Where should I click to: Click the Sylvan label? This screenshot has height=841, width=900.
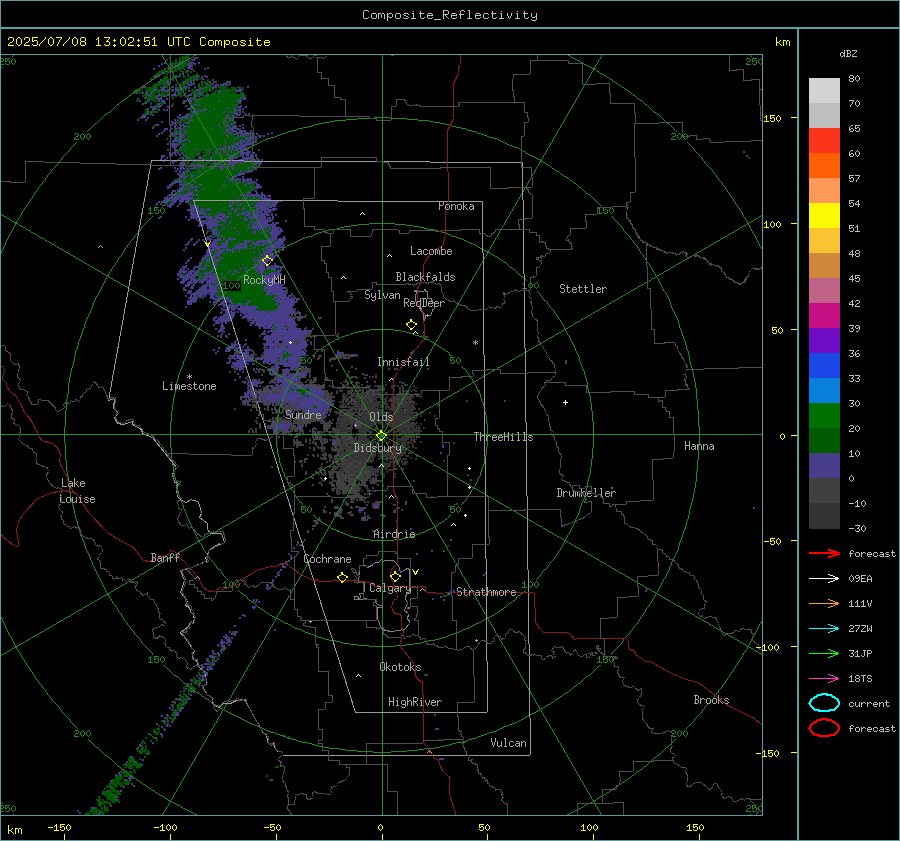pos(382,295)
